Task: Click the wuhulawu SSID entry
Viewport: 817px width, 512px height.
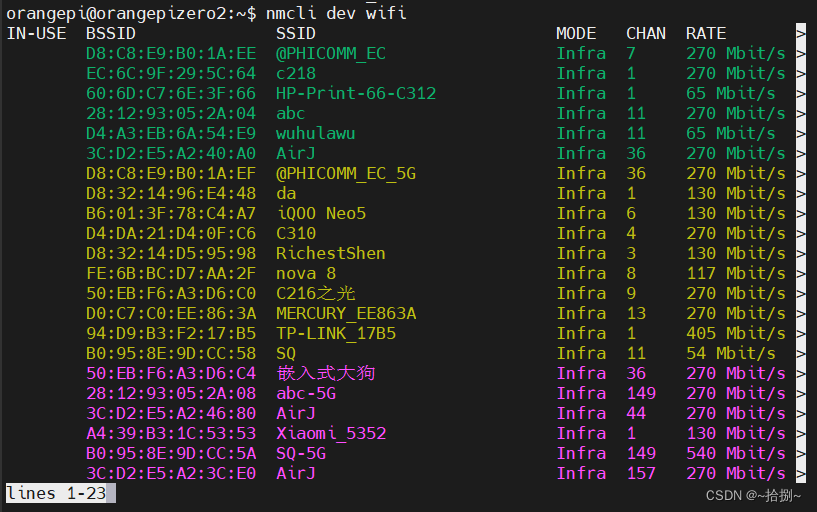Action: click(315, 133)
